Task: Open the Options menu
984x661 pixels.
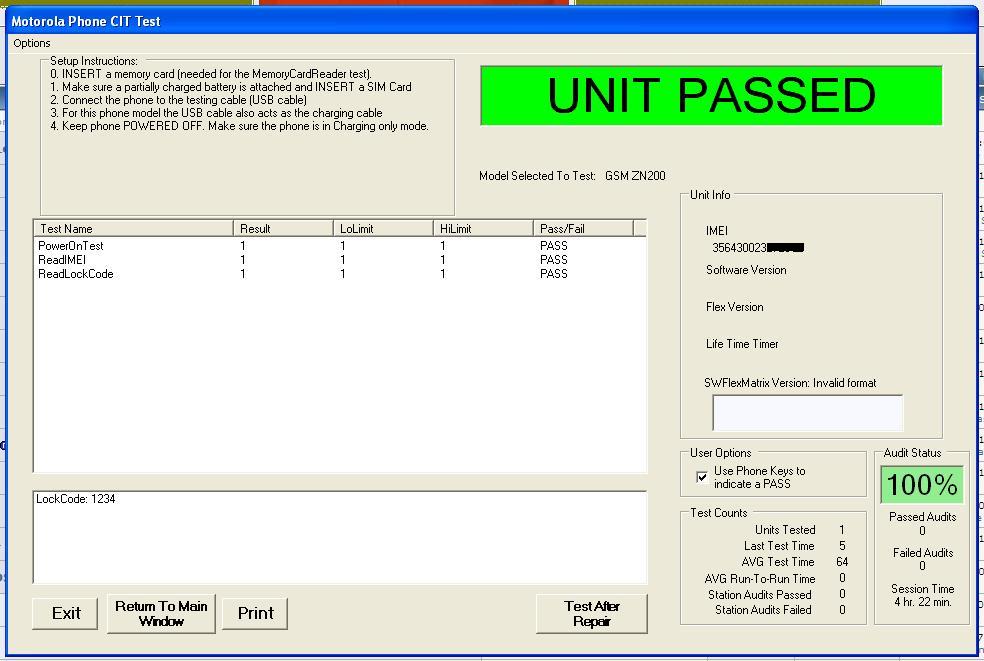Action: 31,43
